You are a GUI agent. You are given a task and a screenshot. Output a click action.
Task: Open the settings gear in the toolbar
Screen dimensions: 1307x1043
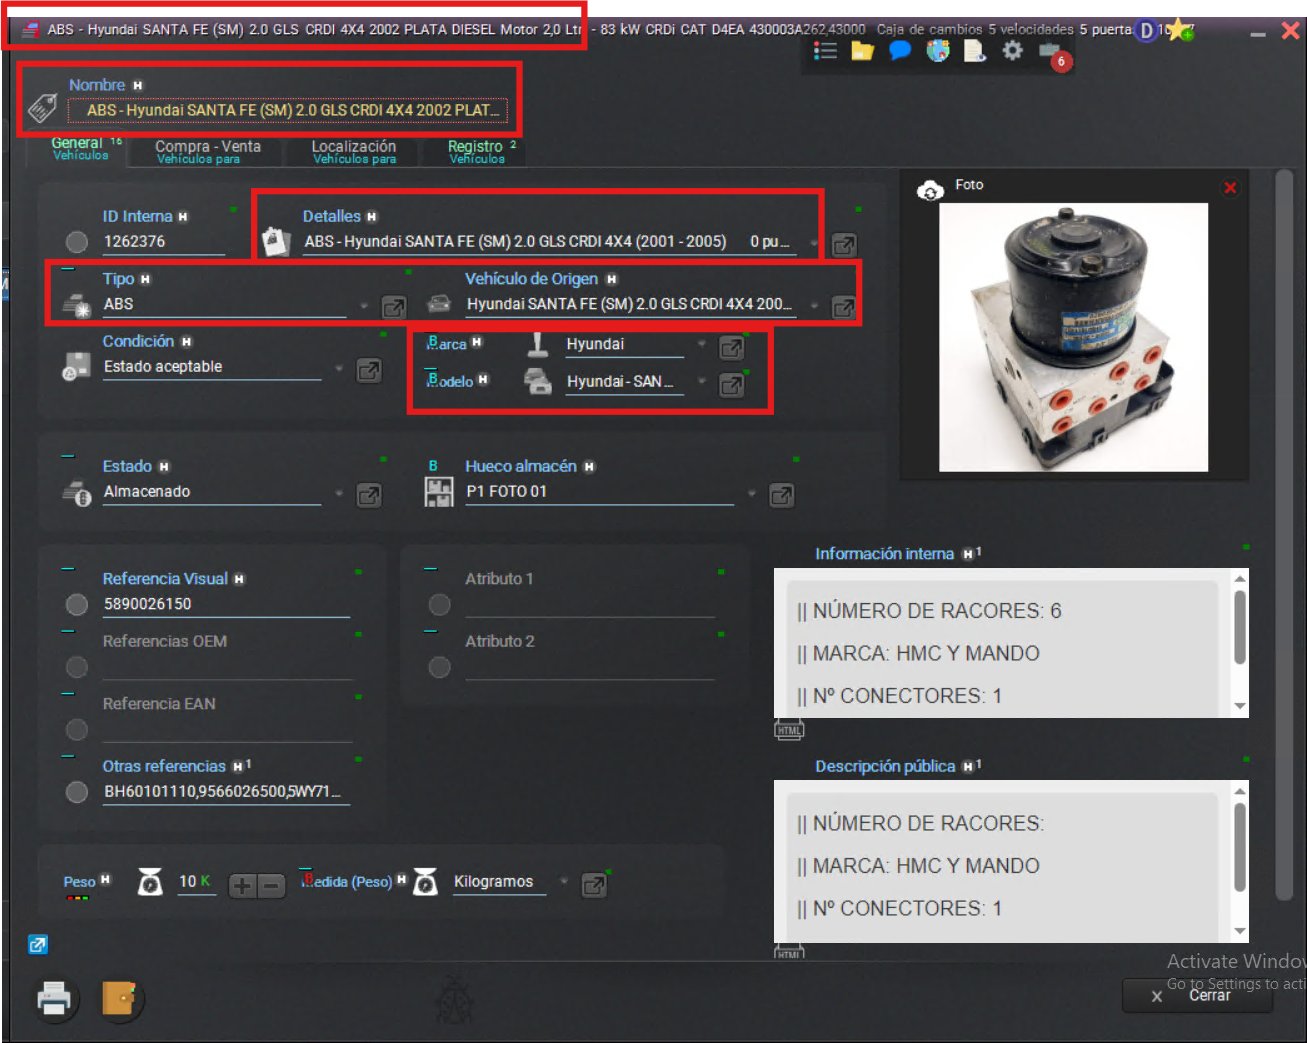pyautogui.click(x=1012, y=50)
